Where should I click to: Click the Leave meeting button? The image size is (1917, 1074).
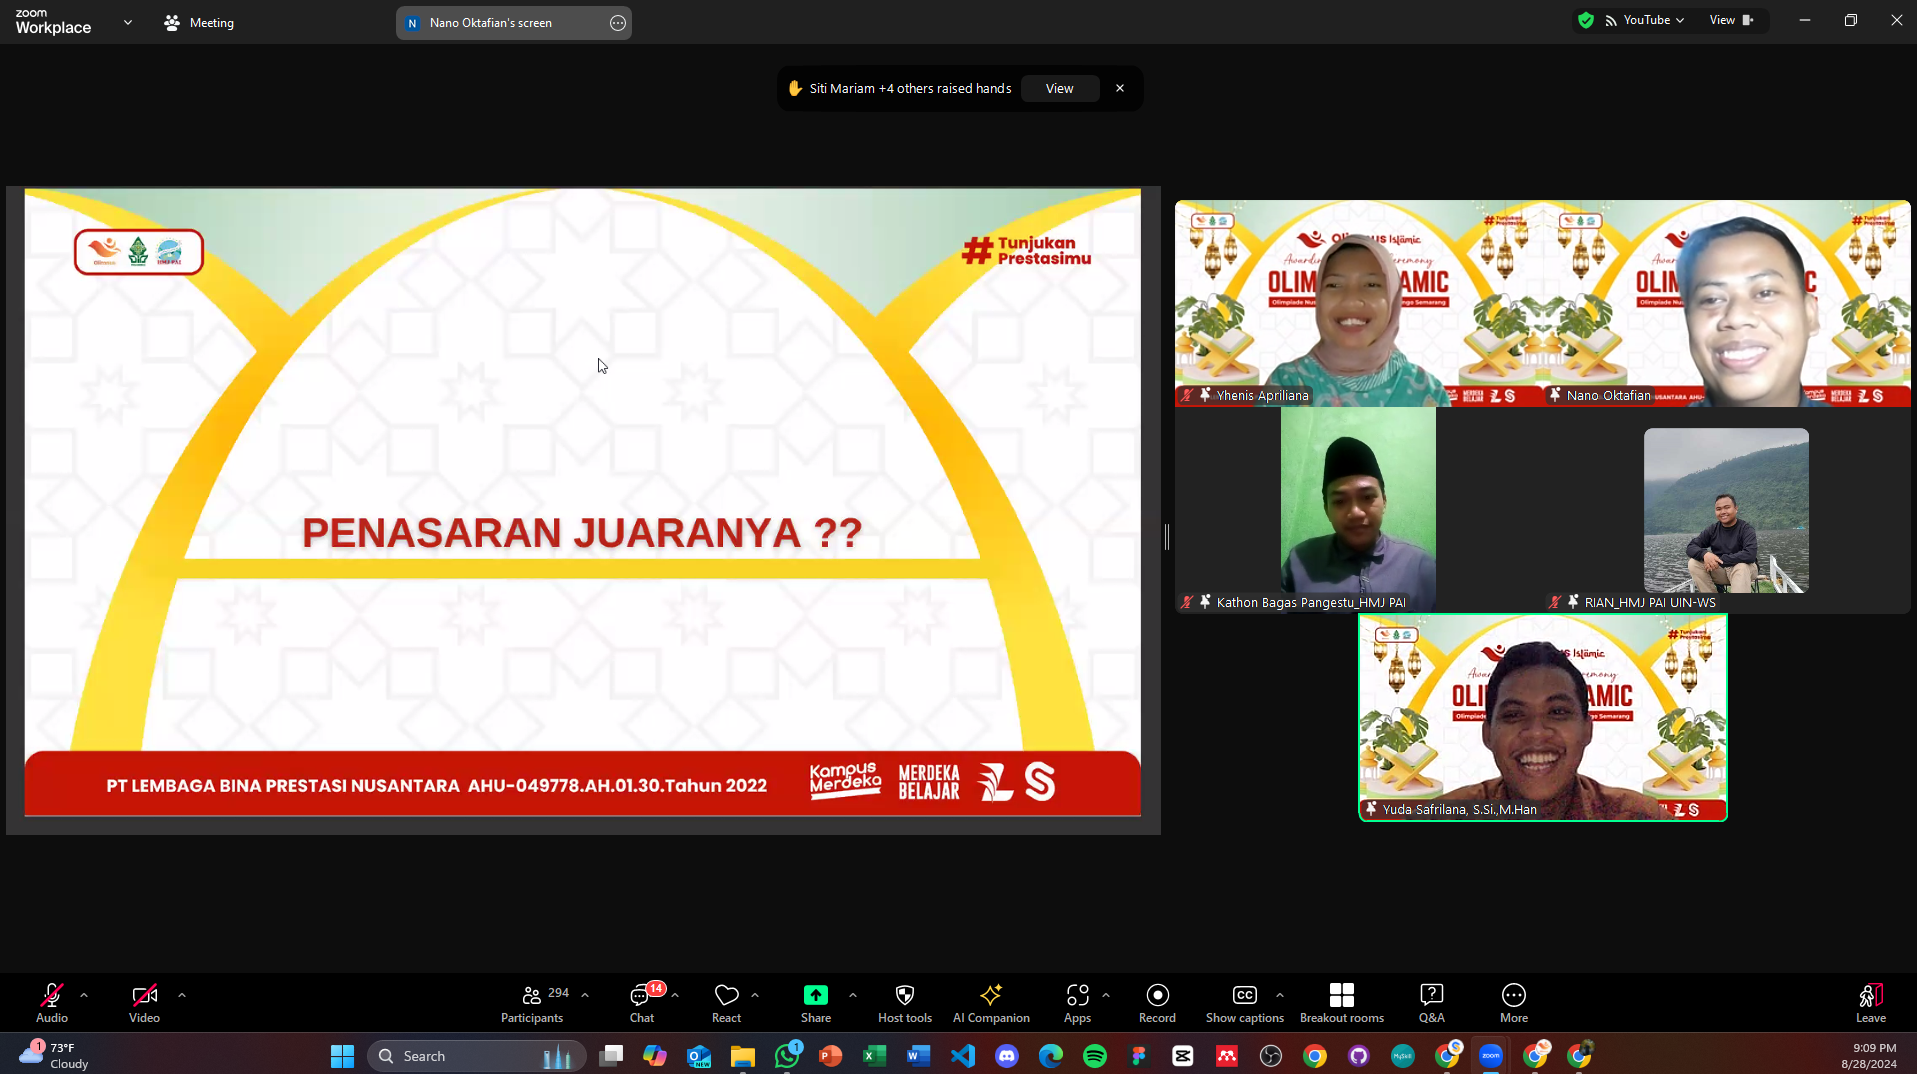(1870, 1003)
